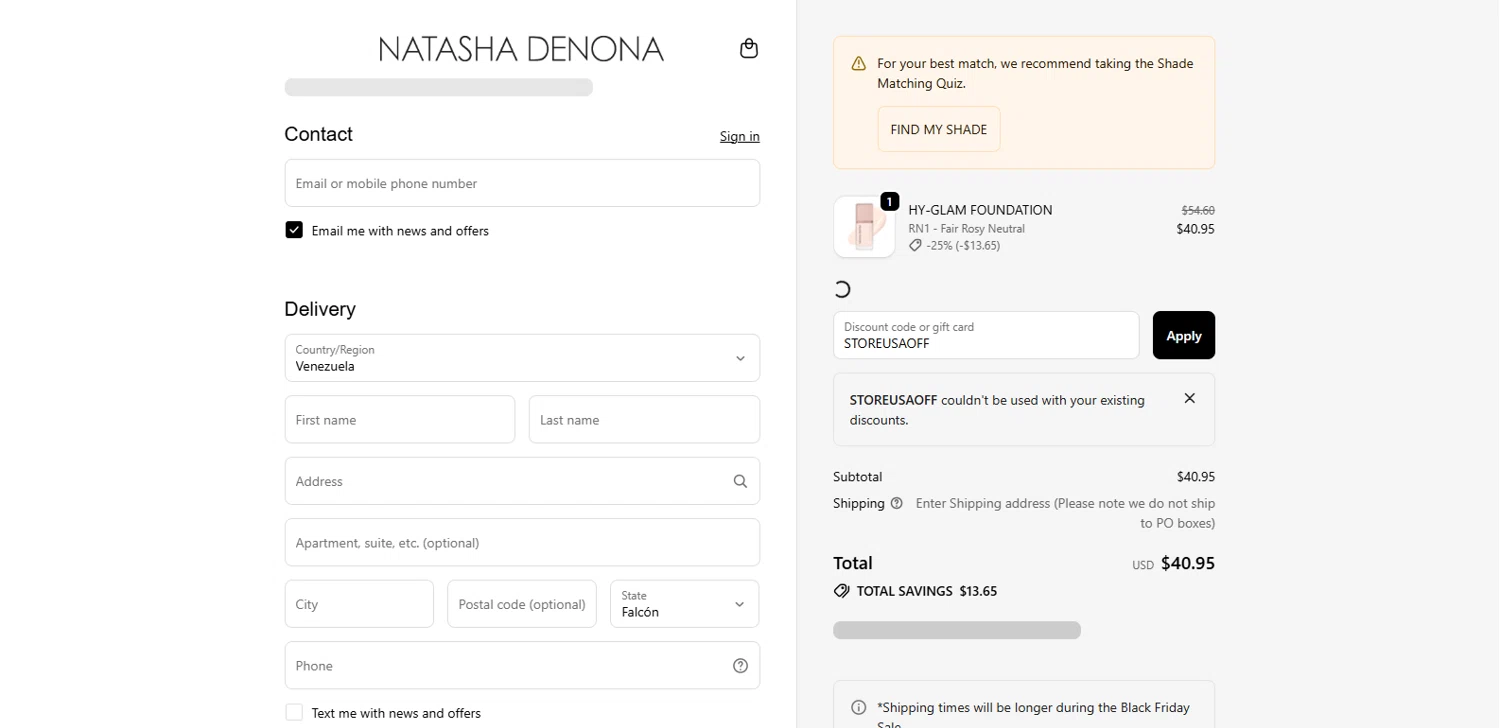Click the TOTAL SAVINGS $13.65 text
The image size is (1500, 728).
(927, 591)
